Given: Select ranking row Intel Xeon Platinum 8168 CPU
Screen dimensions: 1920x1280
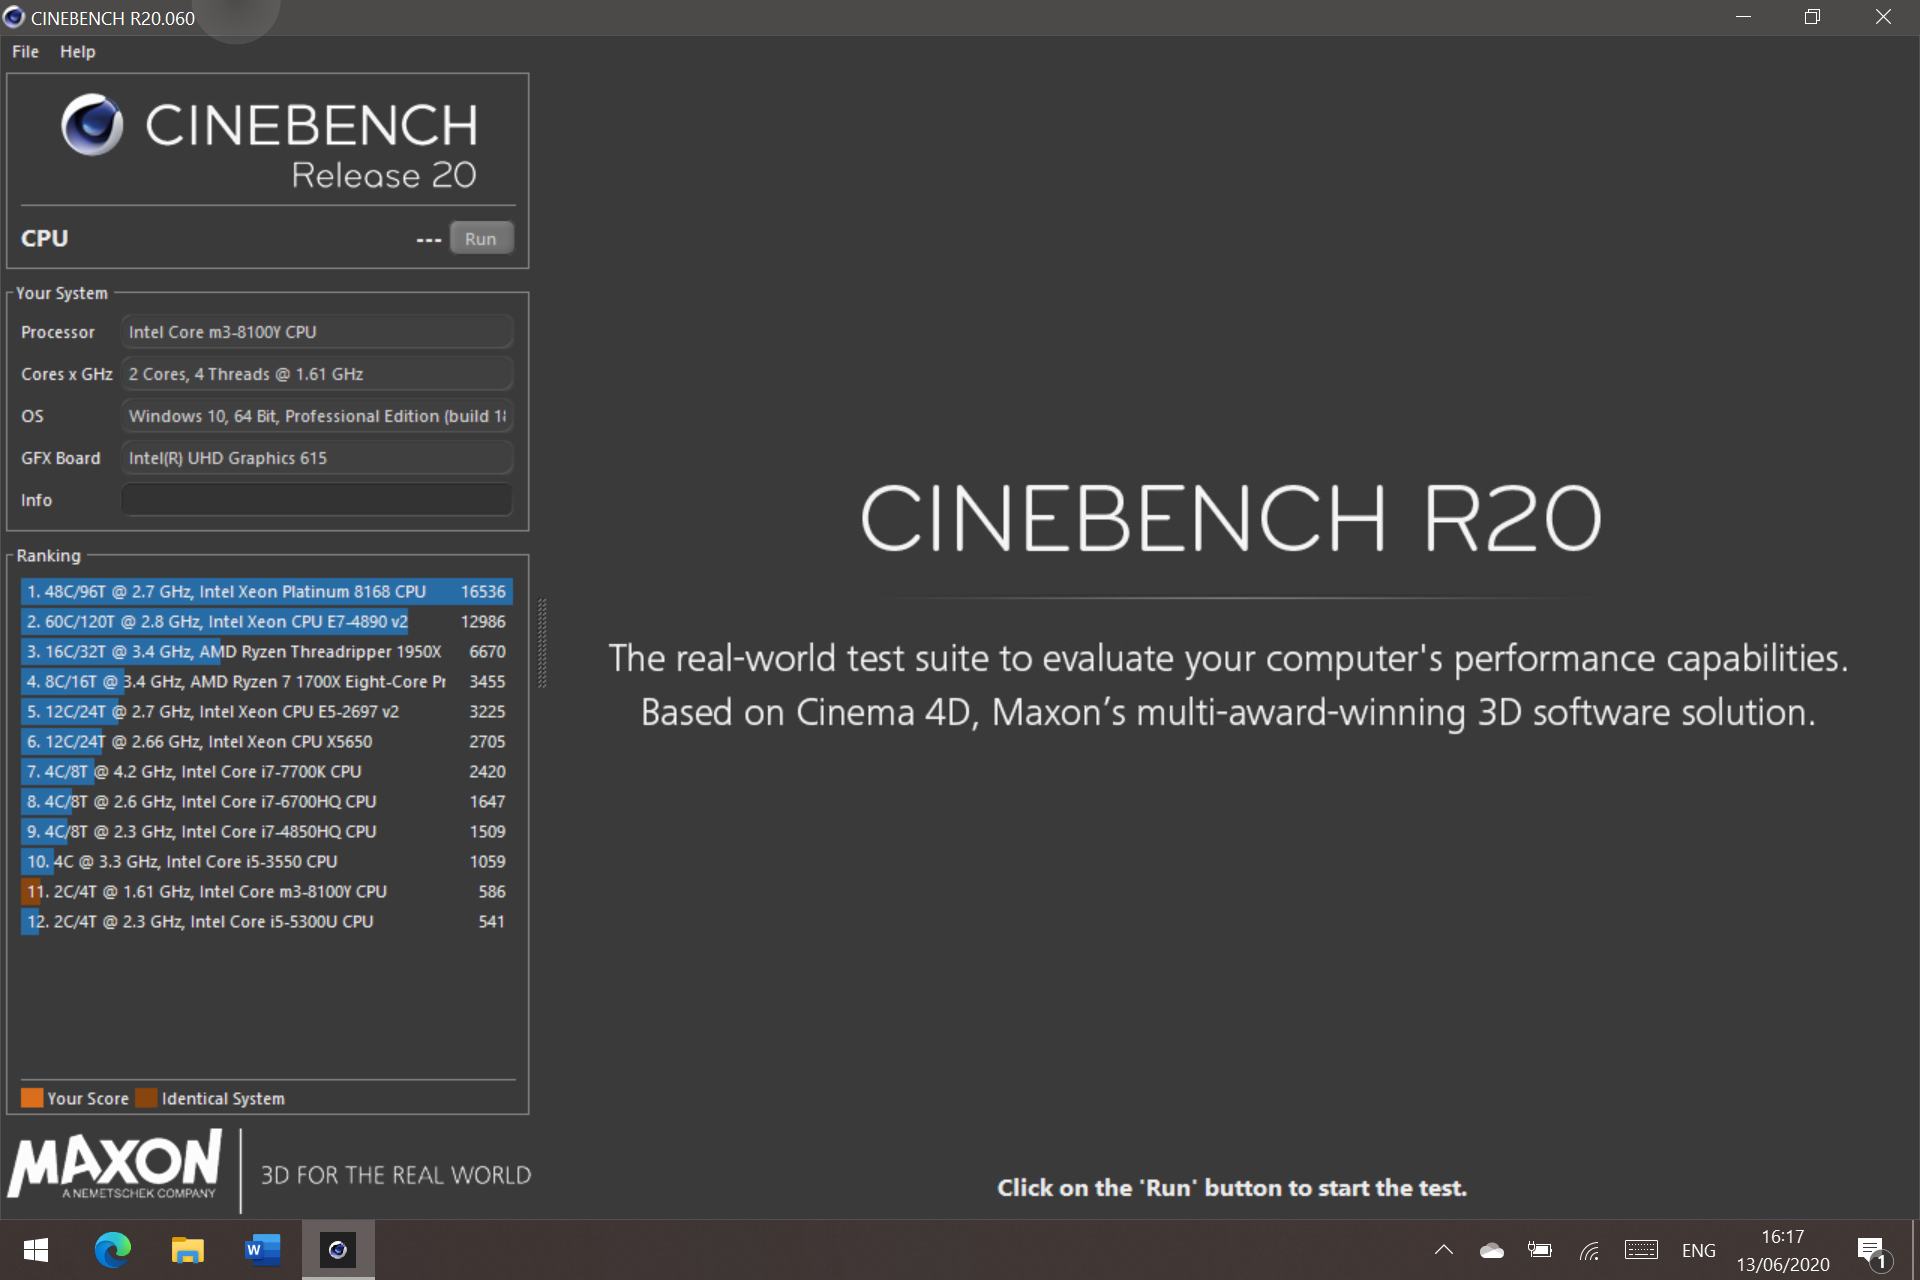Looking at the screenshot, I should [267, 592].
